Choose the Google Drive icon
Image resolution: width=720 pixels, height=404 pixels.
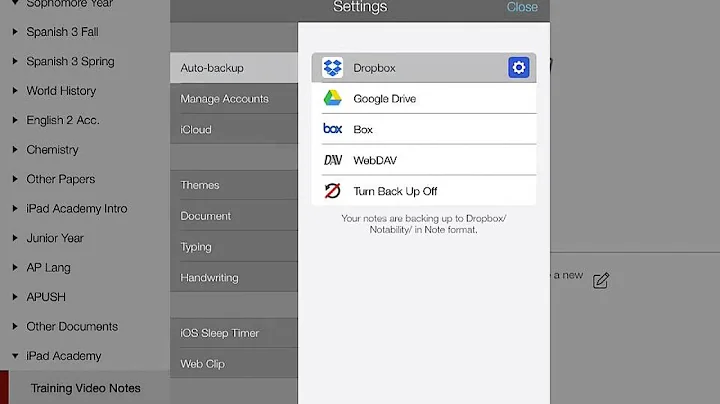(x=332, y=98)
